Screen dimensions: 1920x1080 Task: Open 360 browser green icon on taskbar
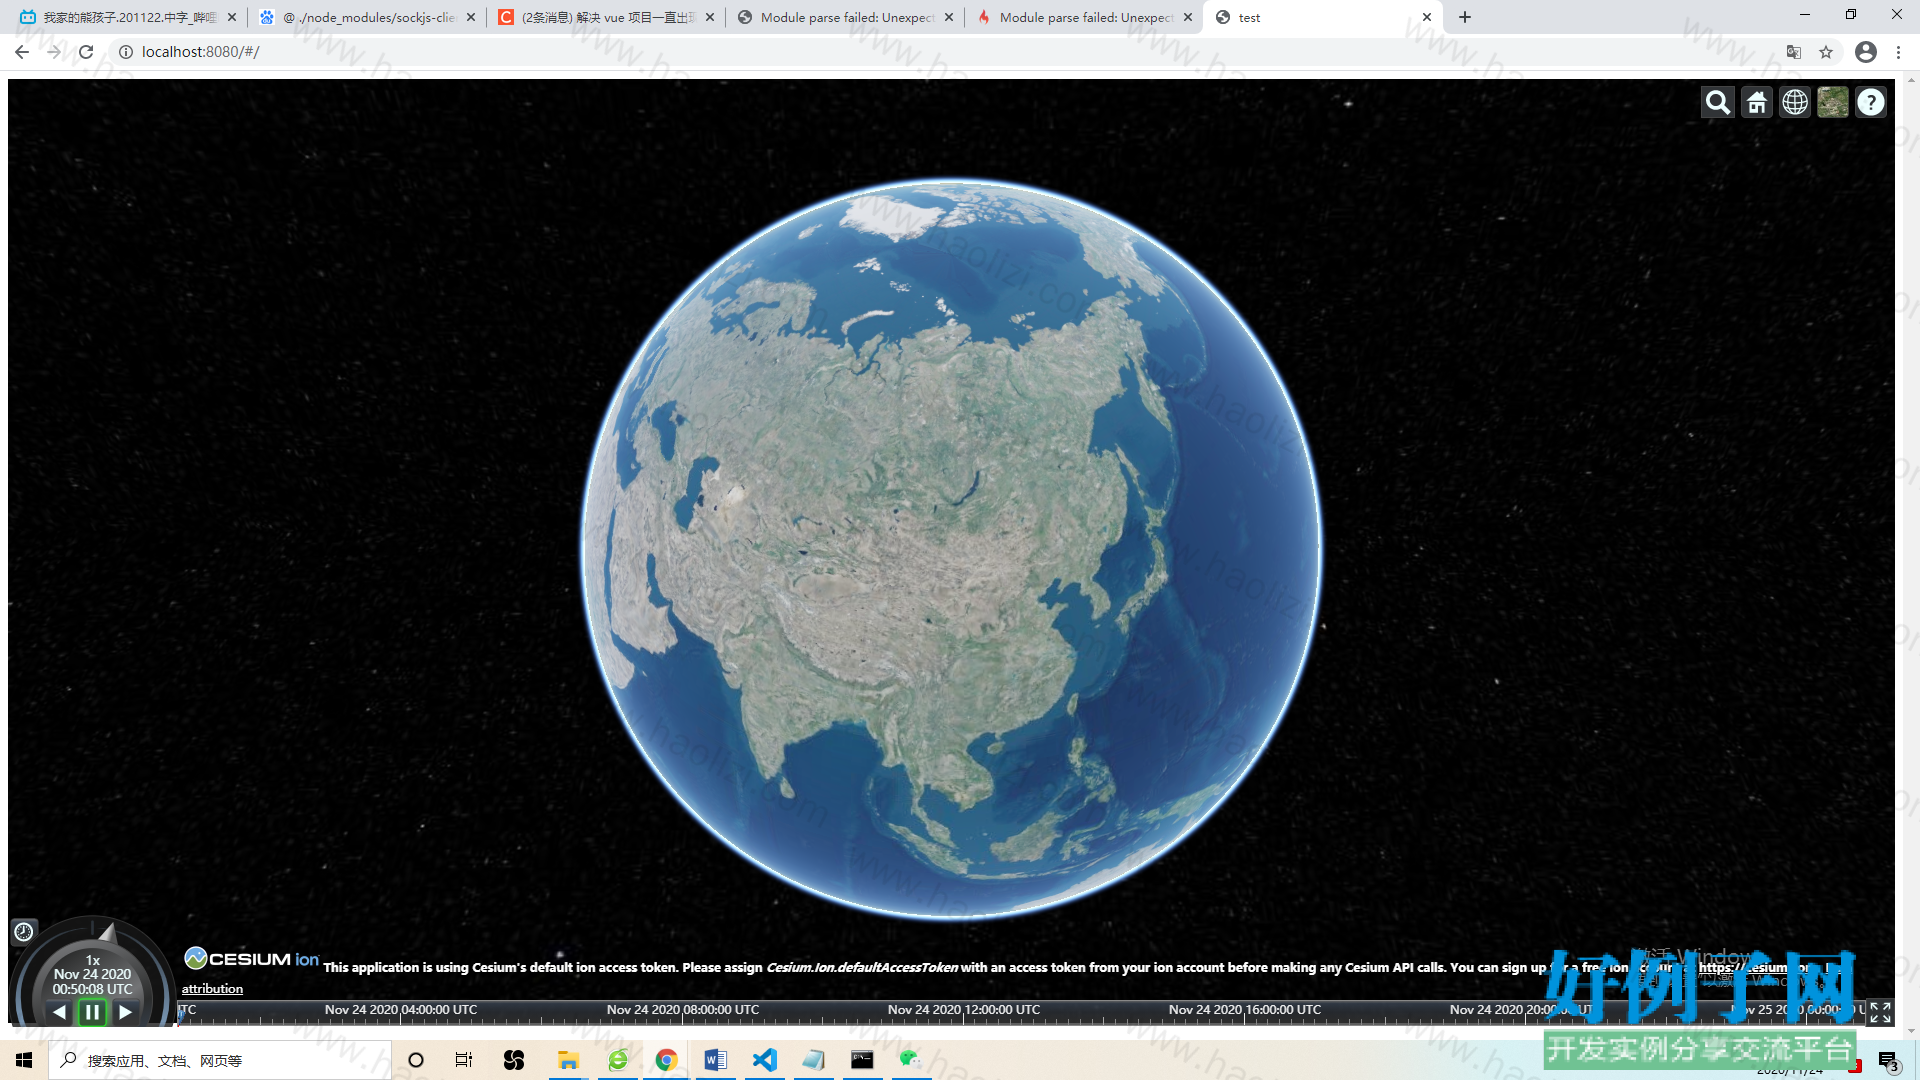click(618, 1060)
